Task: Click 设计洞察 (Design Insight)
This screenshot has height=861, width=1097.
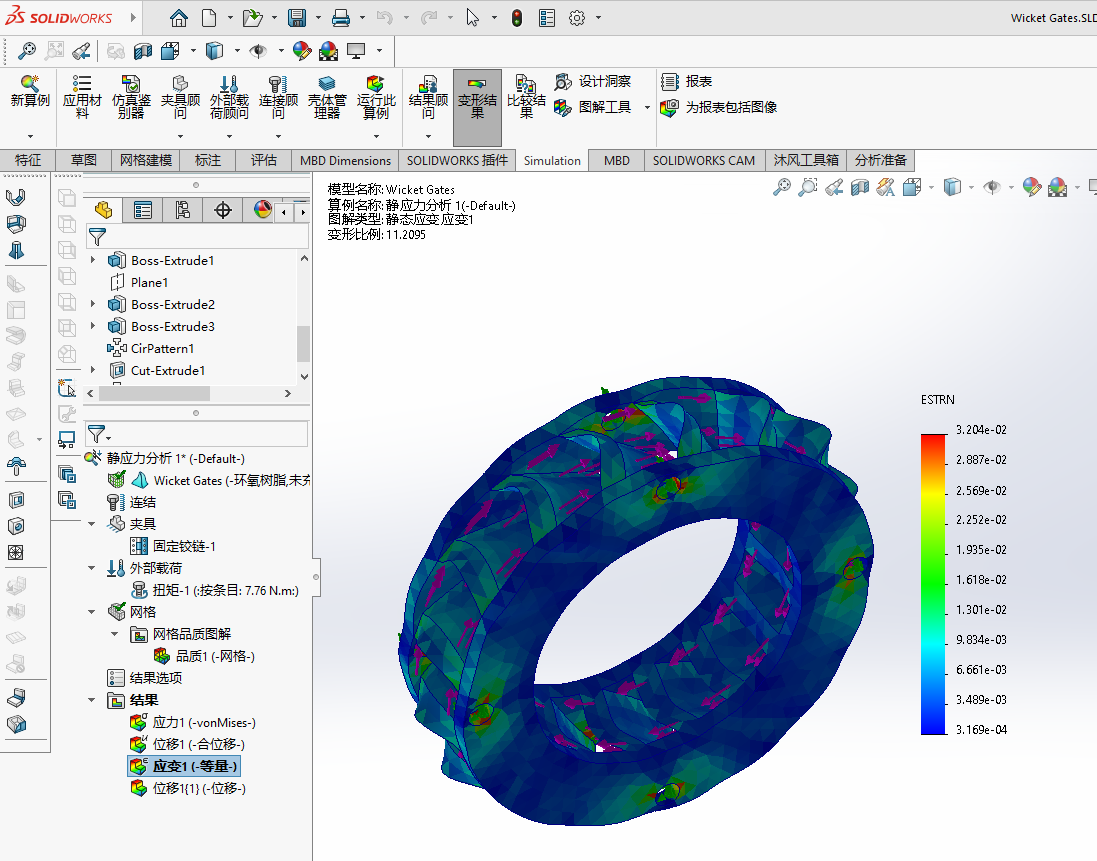Action: (593, 82)
